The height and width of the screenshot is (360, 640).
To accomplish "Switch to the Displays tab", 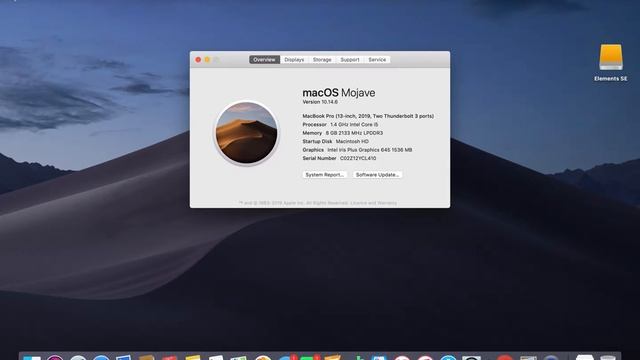I will pyautogui.click(x=294, y=60).
